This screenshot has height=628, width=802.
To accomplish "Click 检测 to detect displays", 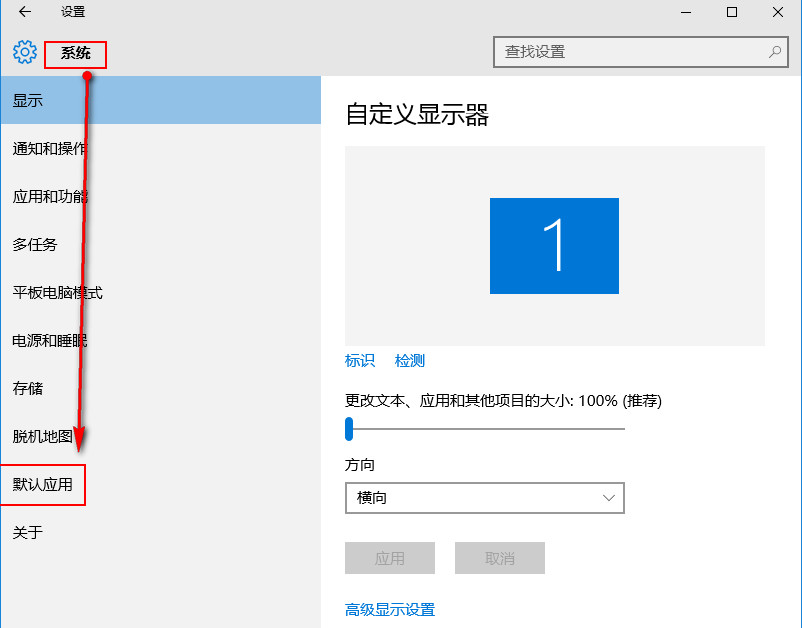I will (x=409, y=360).
